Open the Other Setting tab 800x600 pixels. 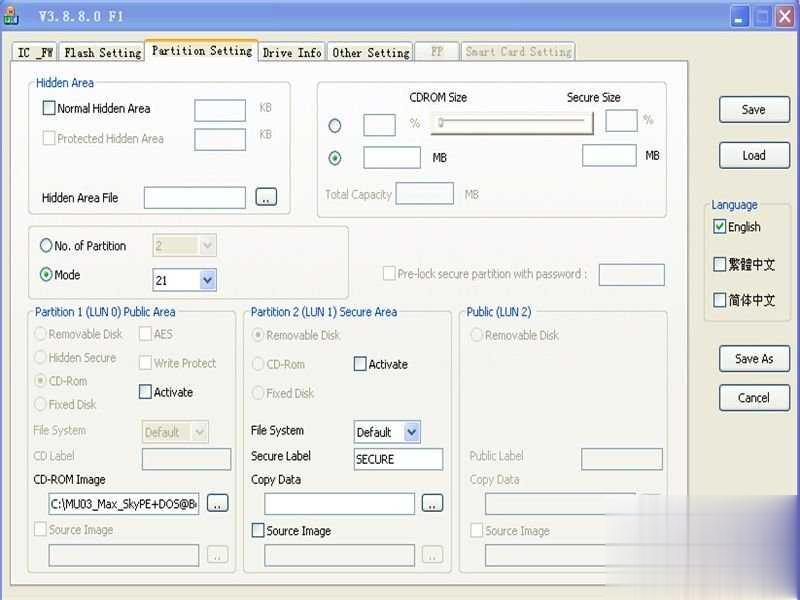click(370, 52)
